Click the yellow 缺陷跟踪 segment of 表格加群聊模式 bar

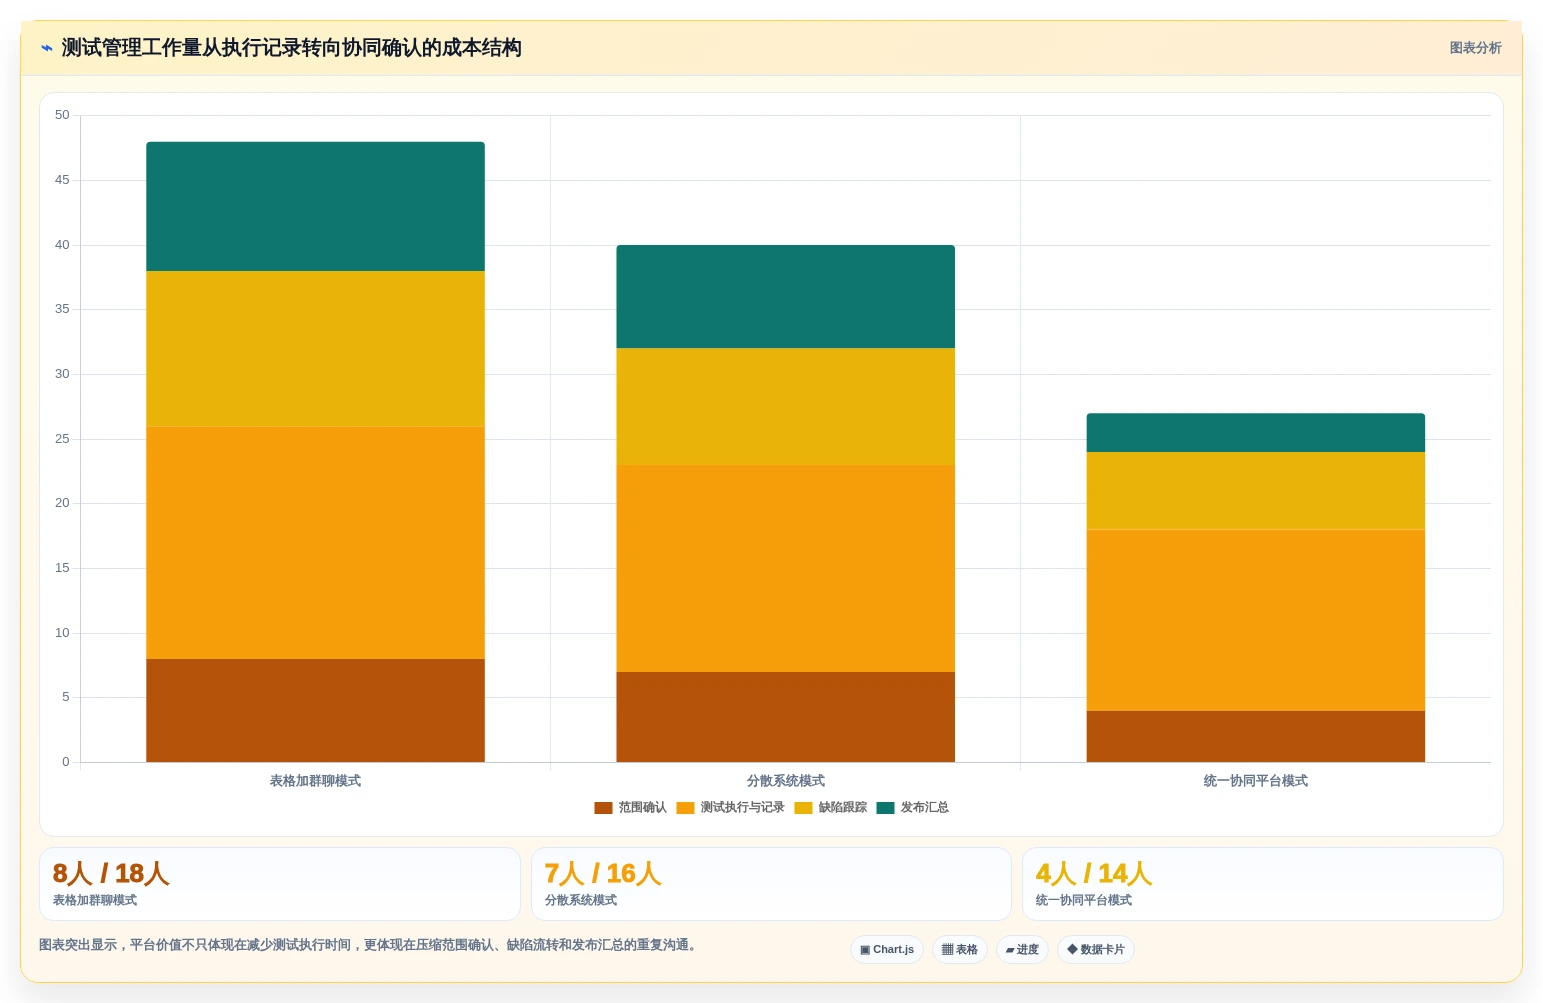[315, 349]
